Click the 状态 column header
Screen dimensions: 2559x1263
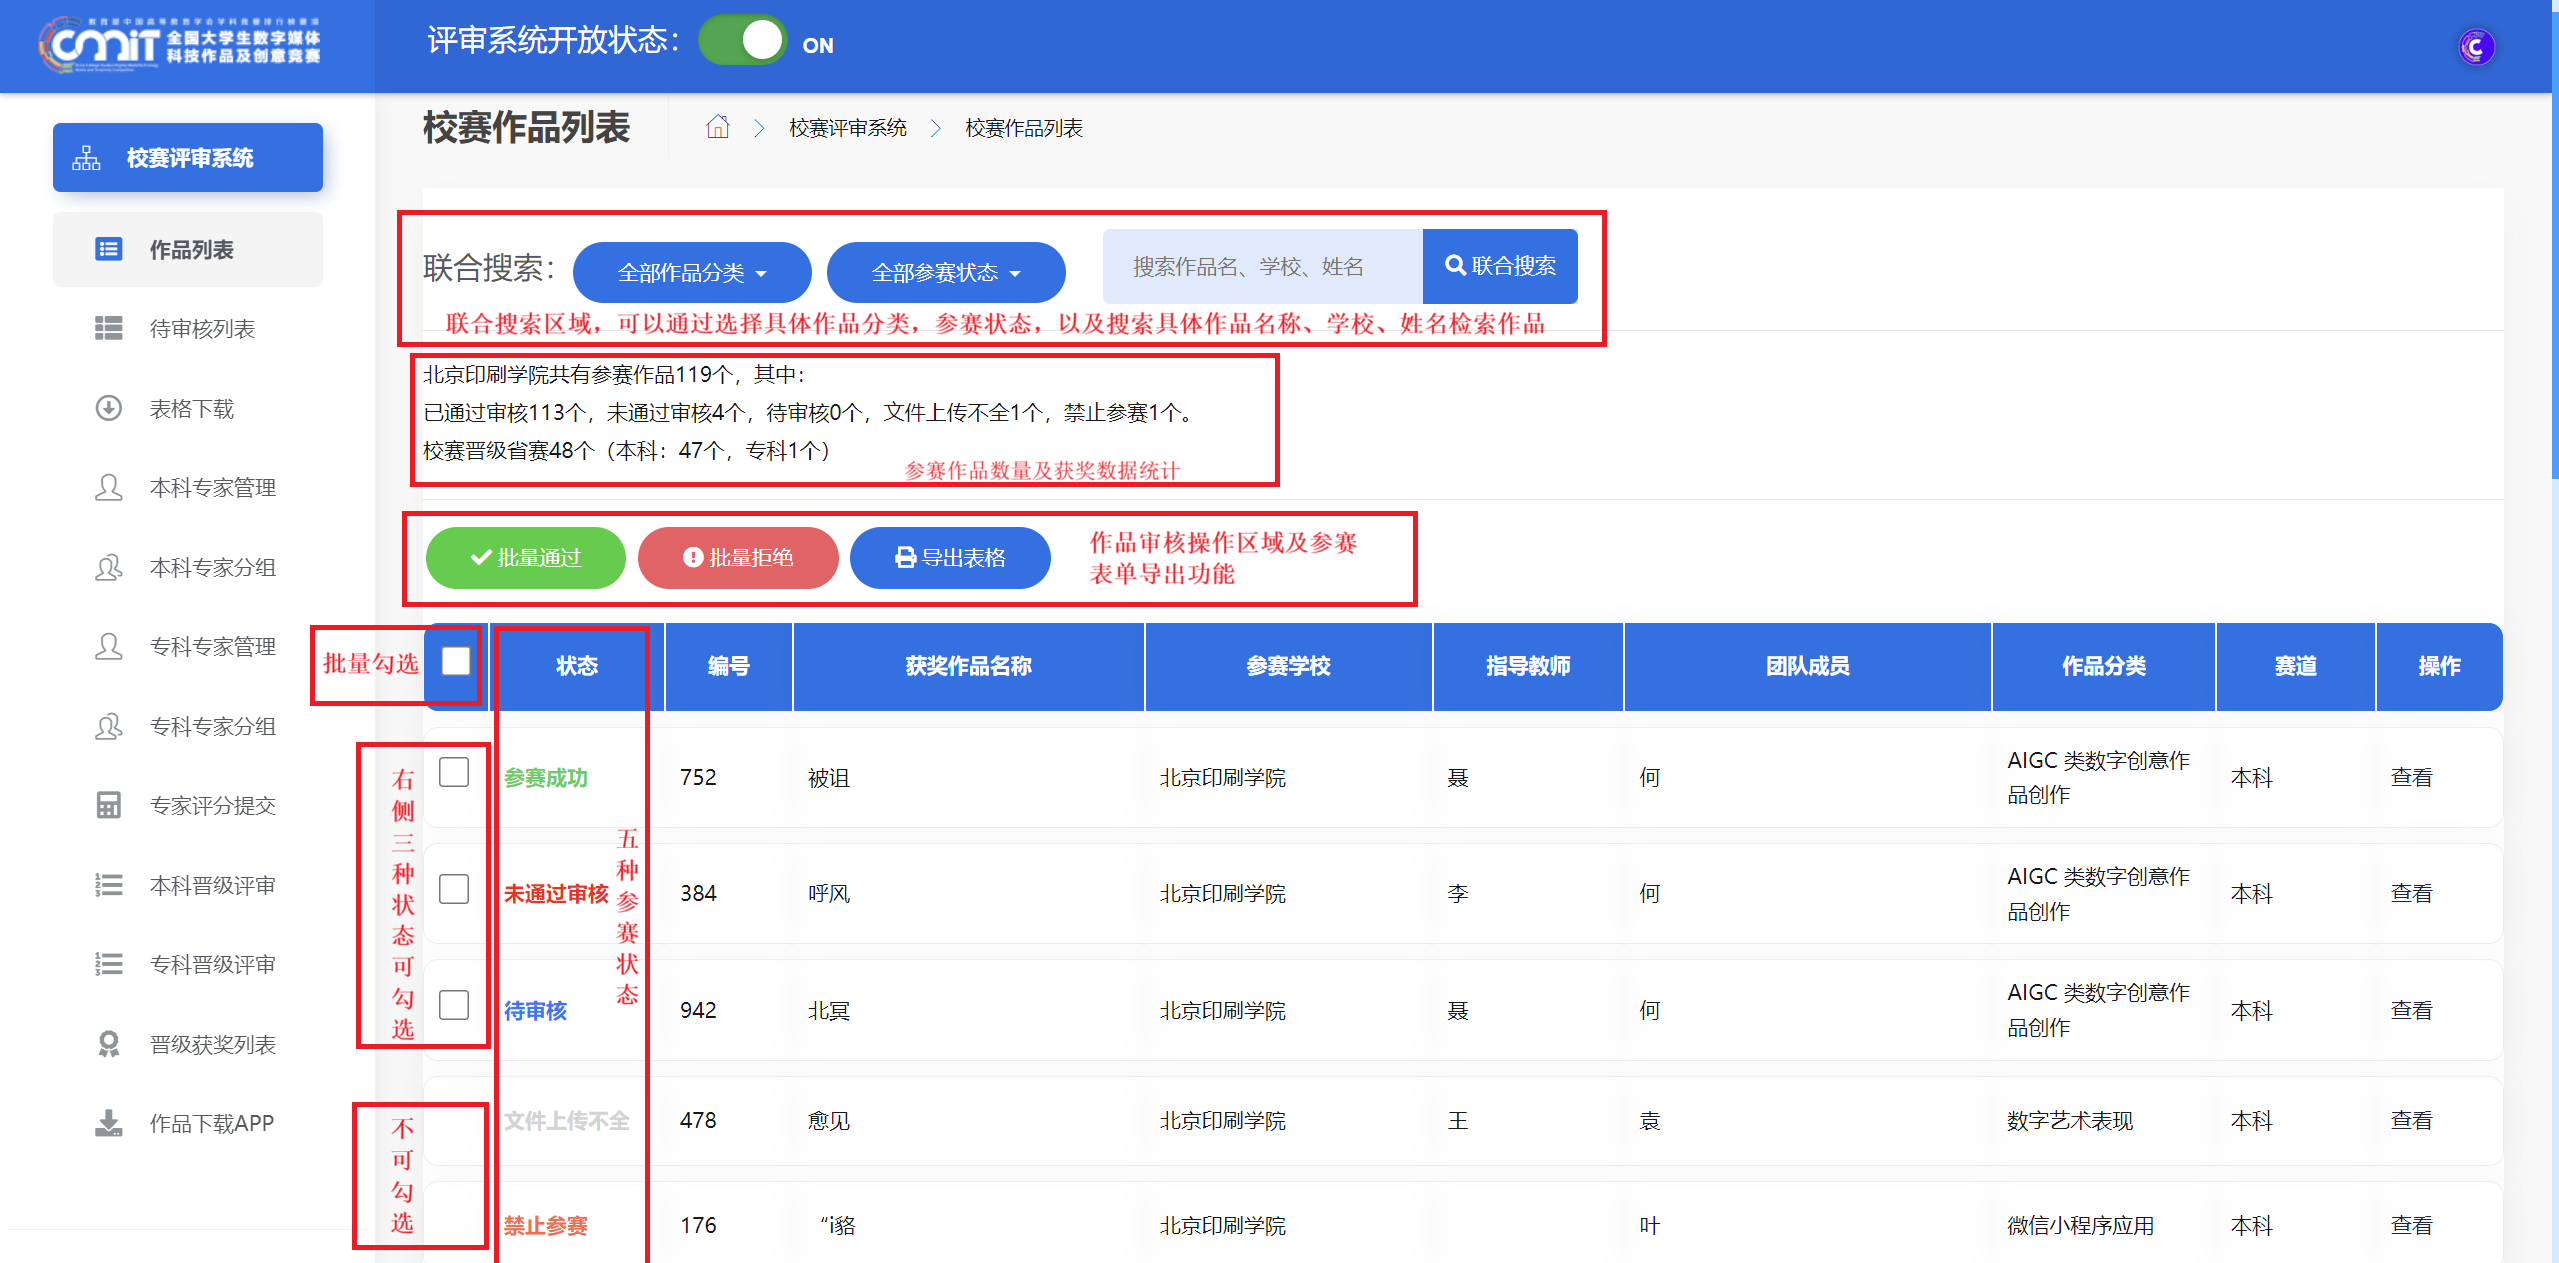coord(577,666)
